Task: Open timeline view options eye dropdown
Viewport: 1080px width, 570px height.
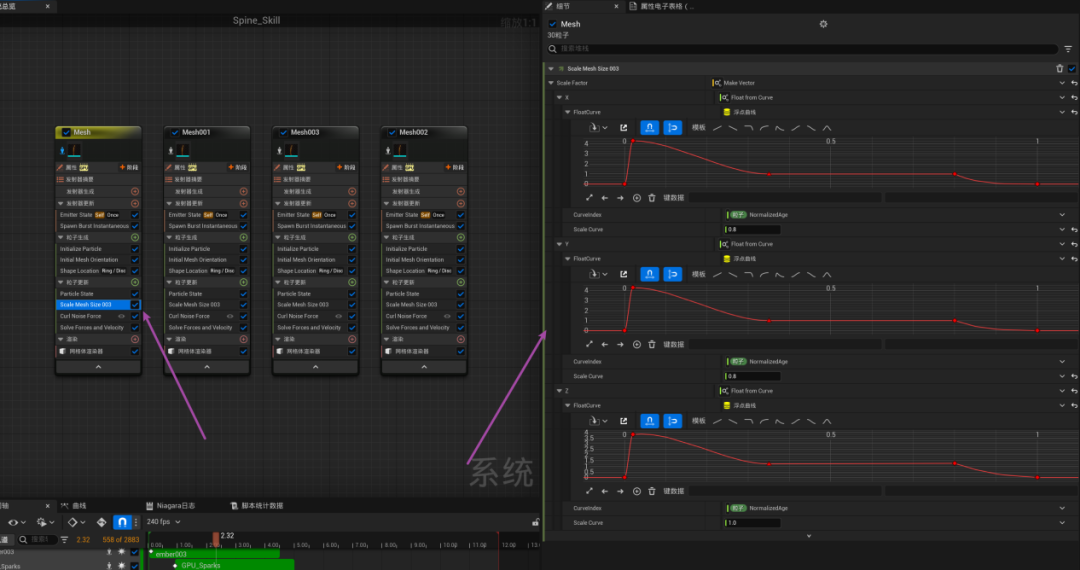Action: tap(16, 522)
